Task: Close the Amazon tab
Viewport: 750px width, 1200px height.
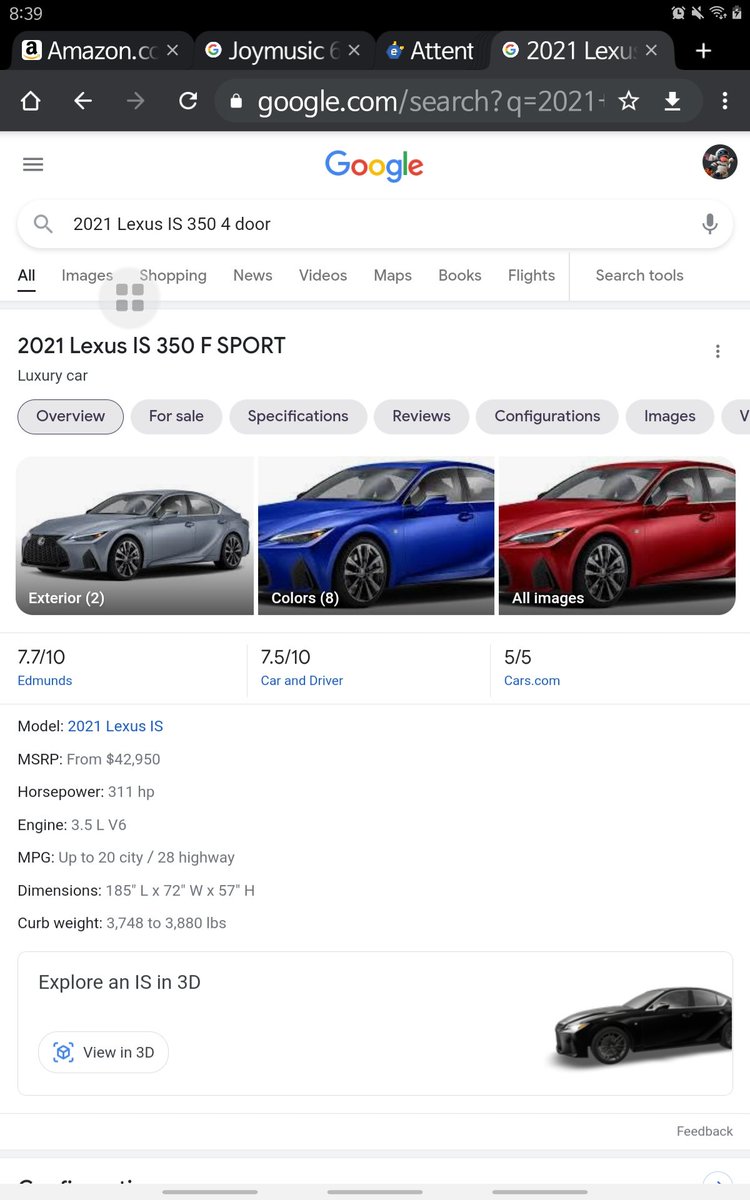Action: [173, 50]
